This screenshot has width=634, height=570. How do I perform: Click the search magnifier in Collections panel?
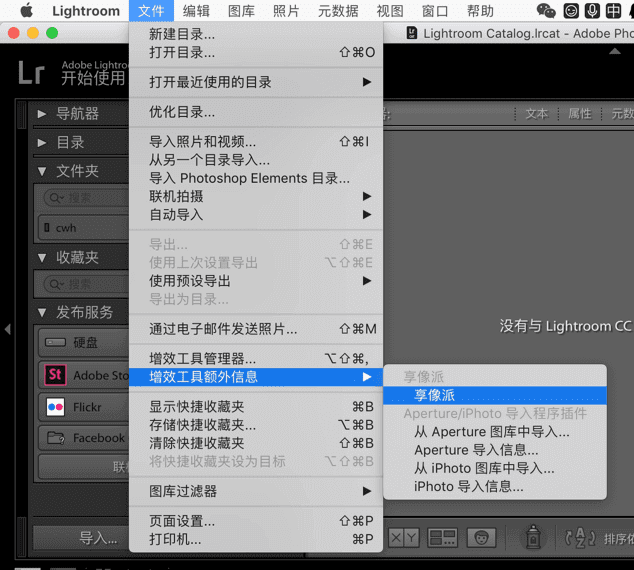tap(55, 284)
